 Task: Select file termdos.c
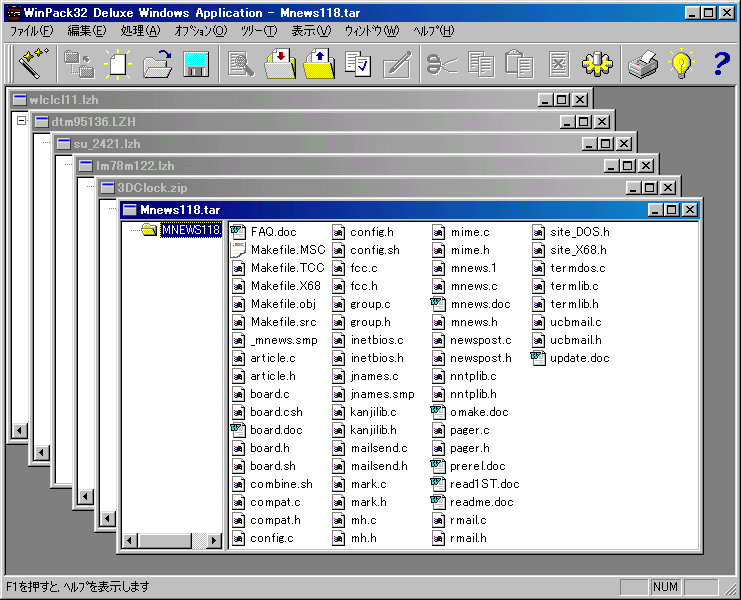tap(569, 268)
